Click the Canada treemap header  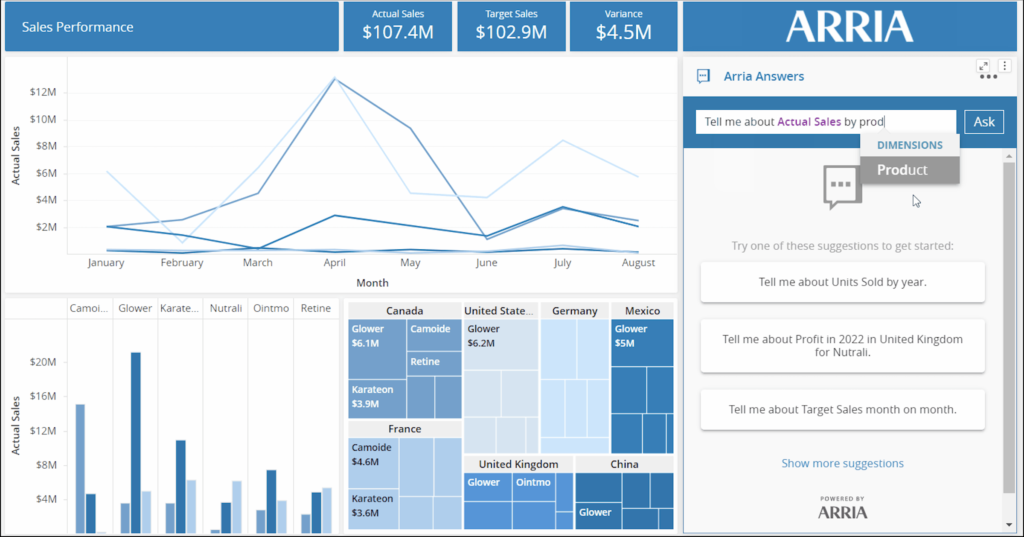(405, 311)
